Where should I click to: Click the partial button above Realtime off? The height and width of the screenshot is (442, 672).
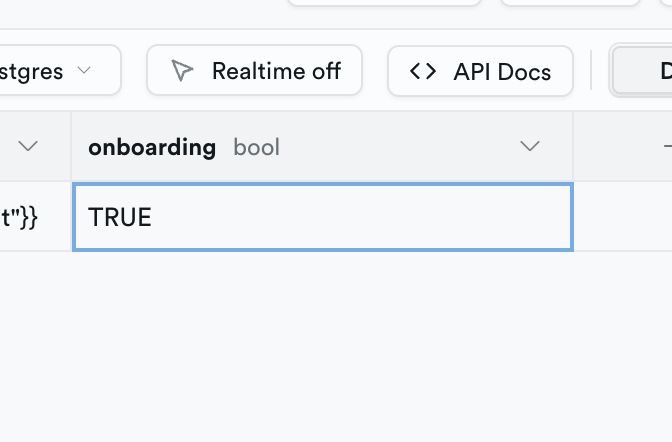385,3
